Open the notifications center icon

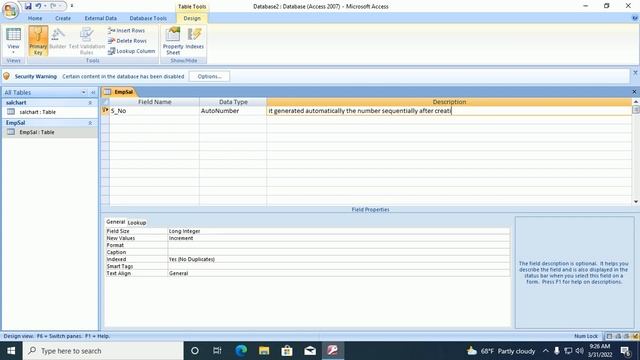click(x=625, y=351)
